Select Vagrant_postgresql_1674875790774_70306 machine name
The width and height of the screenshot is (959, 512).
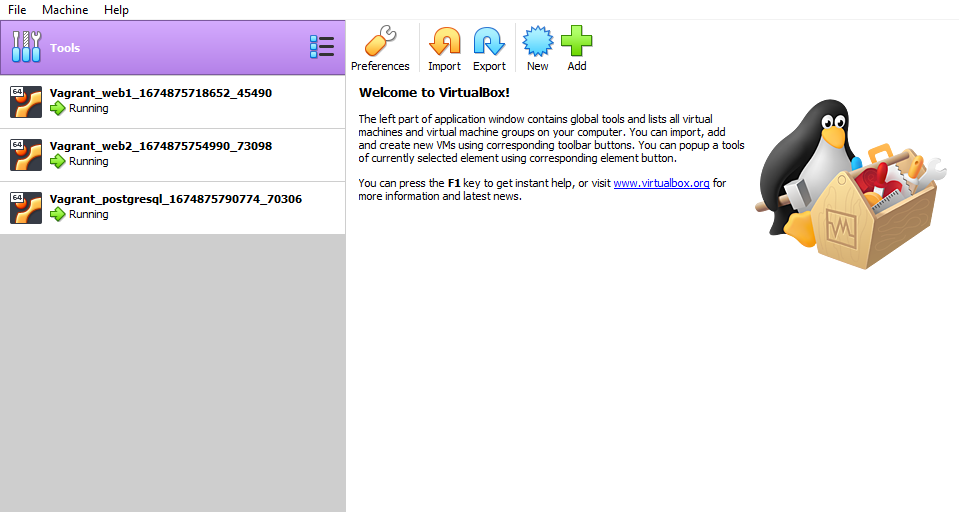[176, 199]
